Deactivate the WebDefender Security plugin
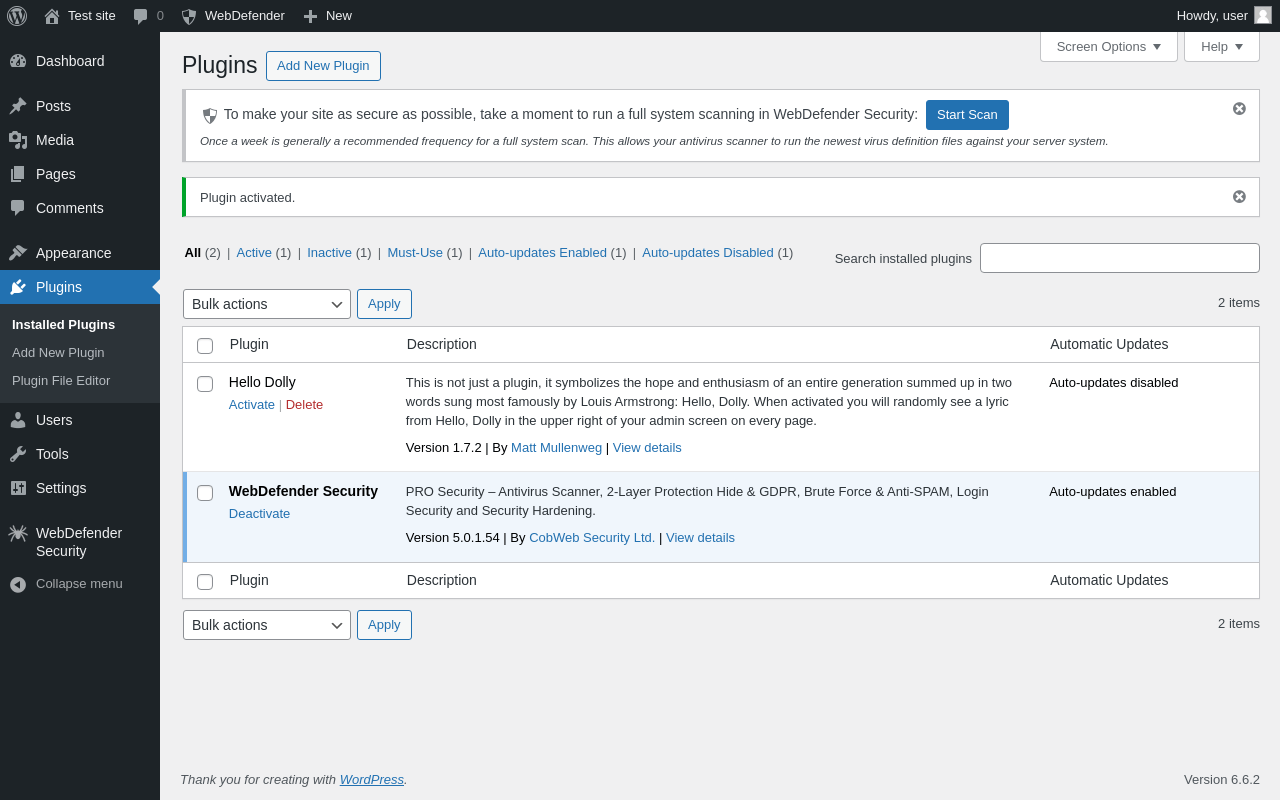 point(259,514)
